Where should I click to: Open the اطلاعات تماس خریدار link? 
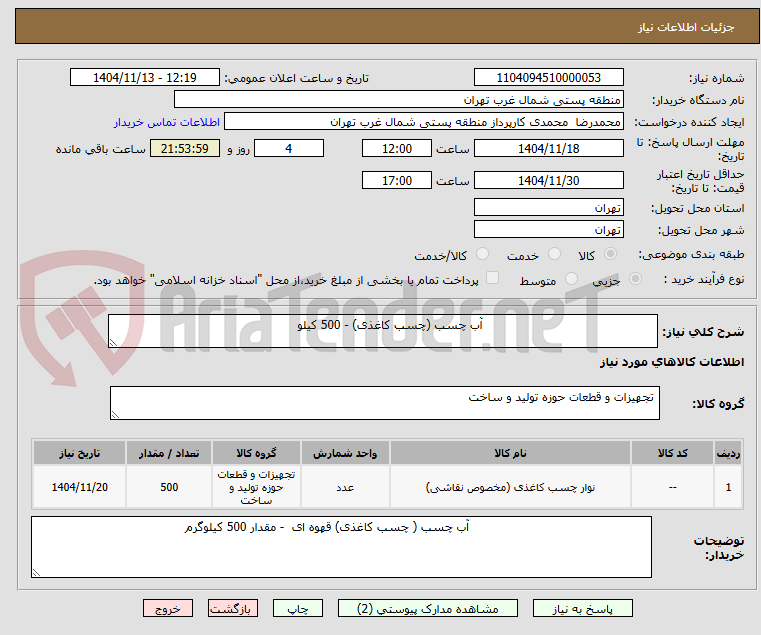[167, 122]
